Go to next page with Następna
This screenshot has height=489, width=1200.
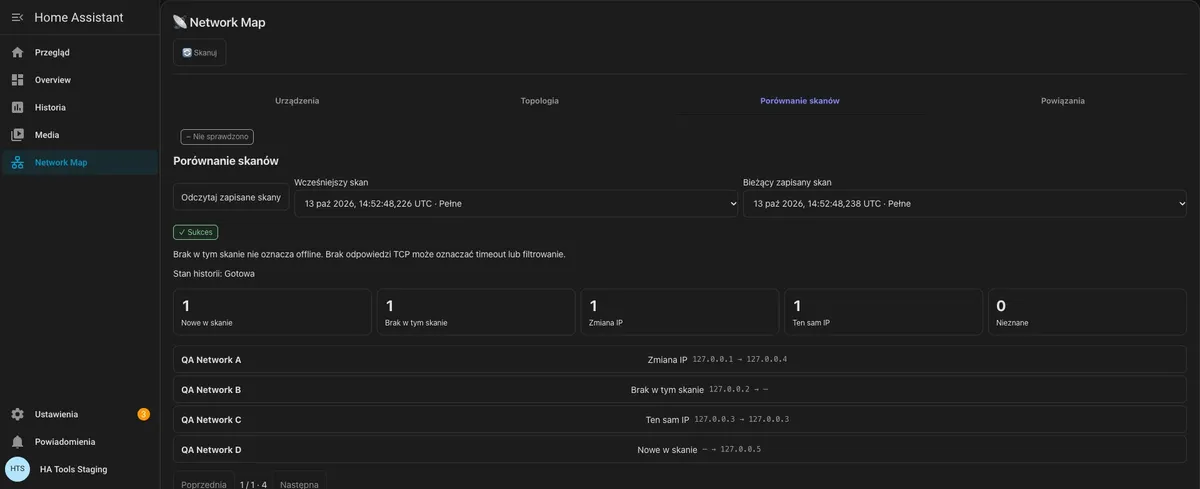pyautogui.click(x=300, y=483)
